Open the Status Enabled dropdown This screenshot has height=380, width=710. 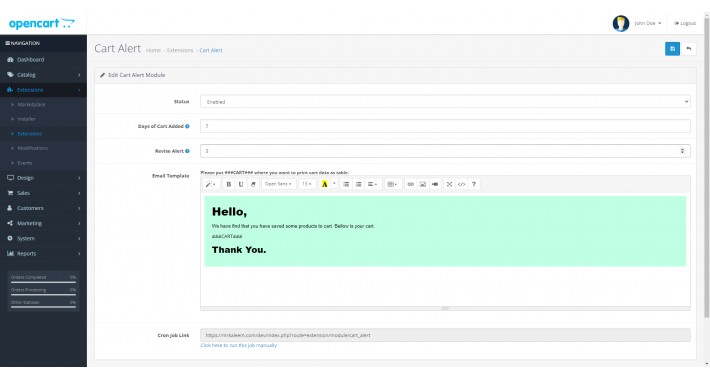[x=445, y=102]
